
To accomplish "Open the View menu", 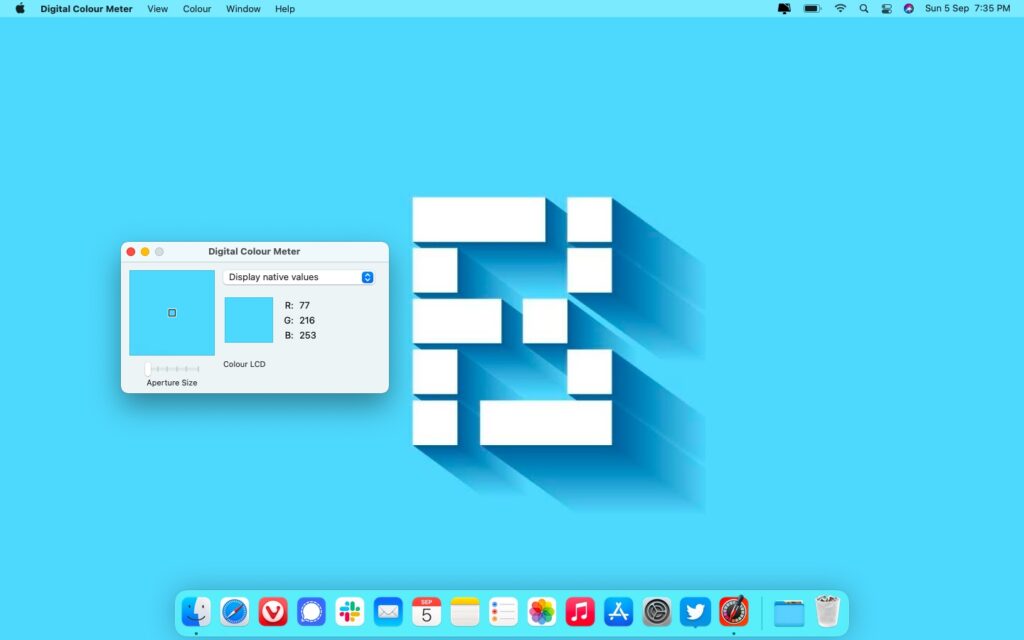I will [x=157, y=9].
